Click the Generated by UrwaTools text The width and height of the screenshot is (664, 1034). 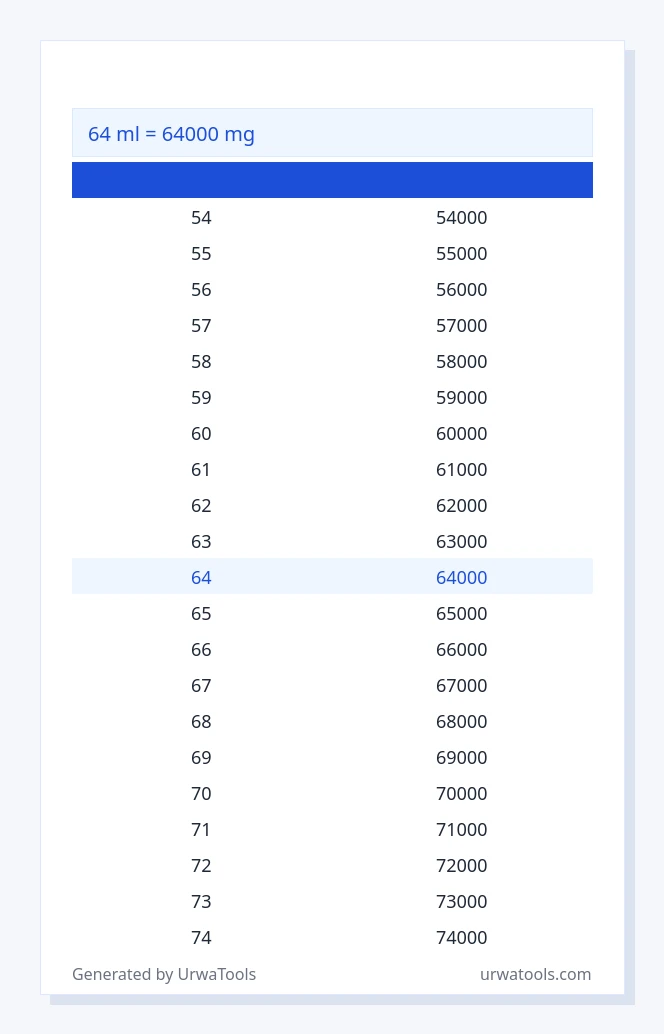pyautogui.click(x=164, y=975)
